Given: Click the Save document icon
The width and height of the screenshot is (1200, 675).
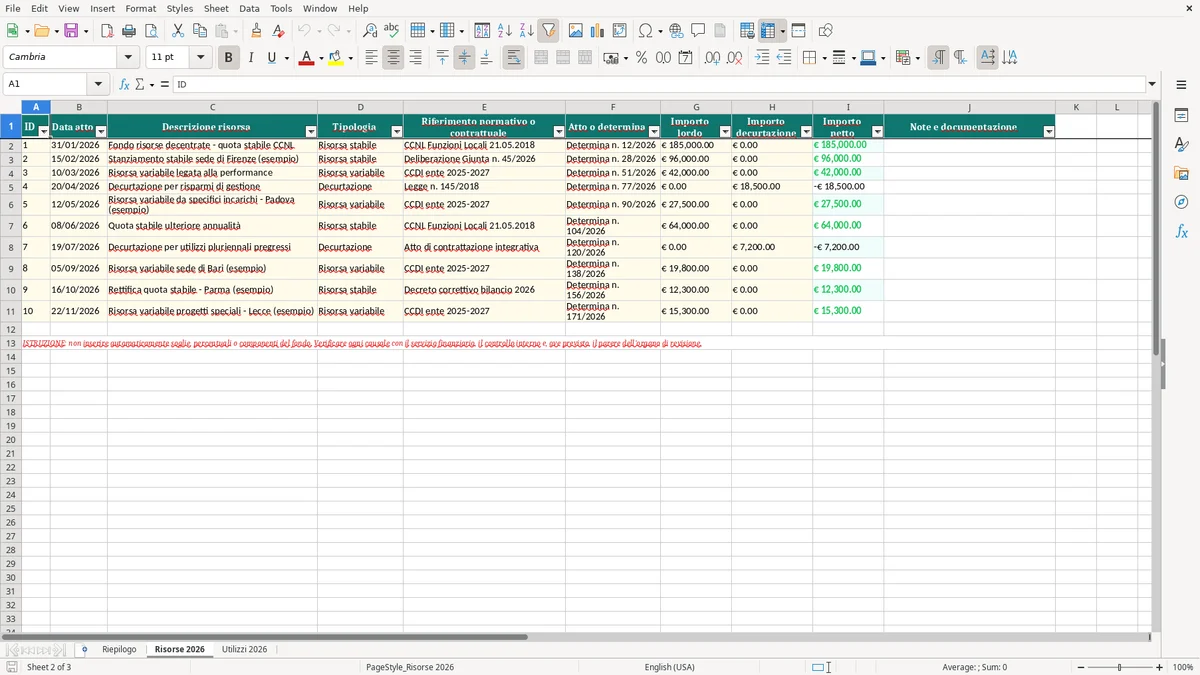Looking at the screenshot, I should tap(71, 31).
